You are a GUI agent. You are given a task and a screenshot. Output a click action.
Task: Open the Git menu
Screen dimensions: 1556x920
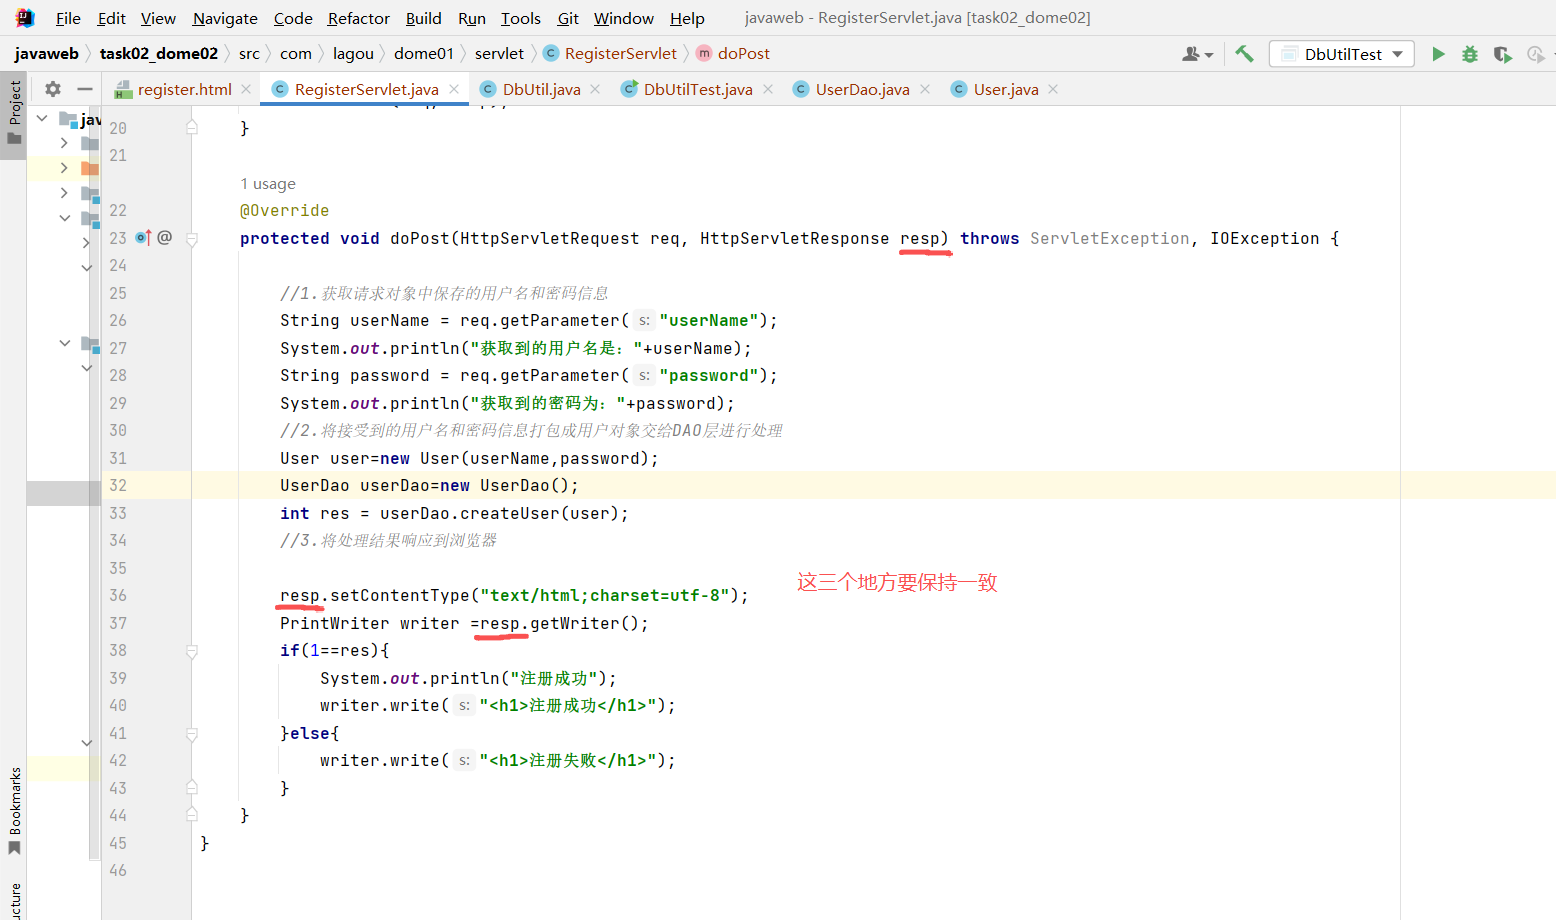click(567, 18)
